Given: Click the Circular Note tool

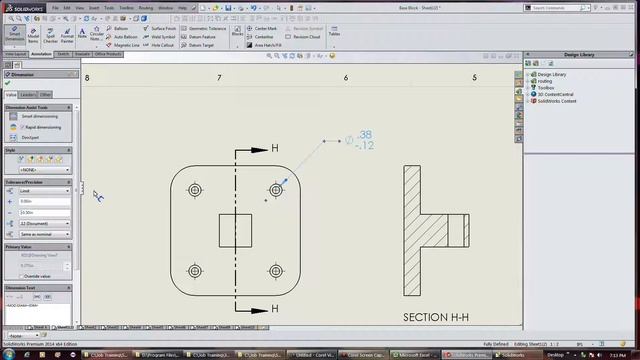Looking at the screenshot, I should 96,33.
